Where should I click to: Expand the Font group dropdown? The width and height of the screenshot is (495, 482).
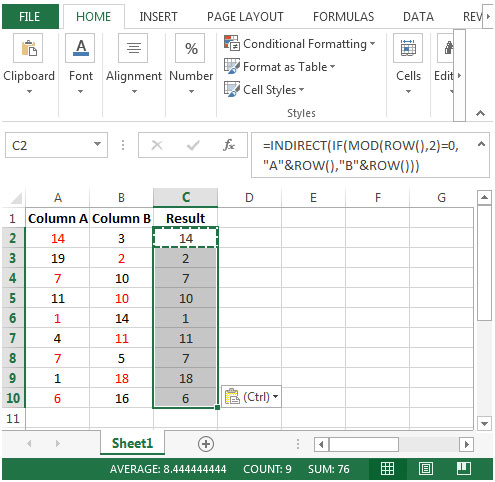[x=80, y=91]
